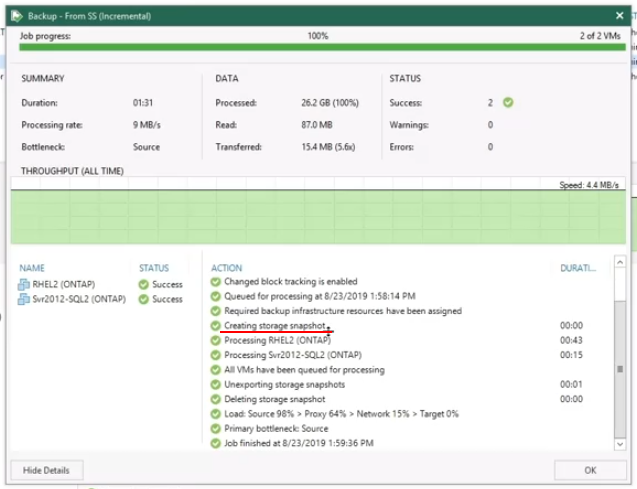This screenshot has height=489, width=637.
Task: Sort by the NAME column header
Action: coord(32,268)
